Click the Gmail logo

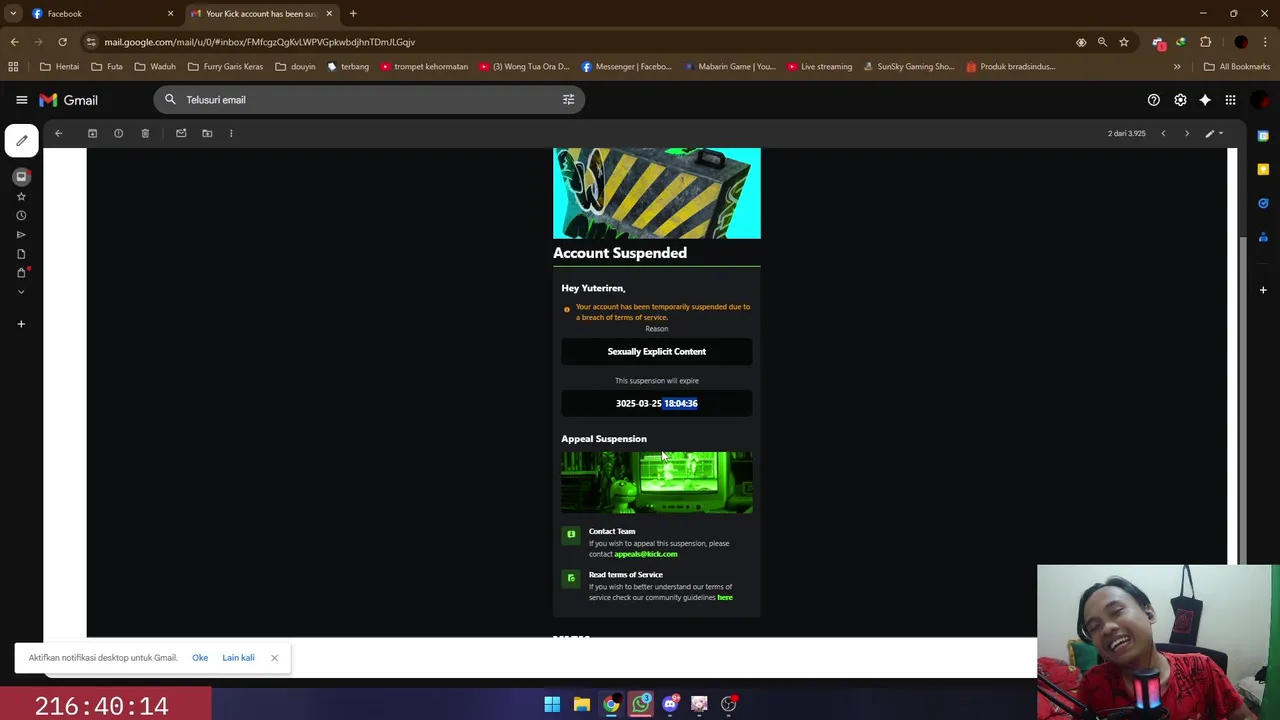[x=68, y=100]
